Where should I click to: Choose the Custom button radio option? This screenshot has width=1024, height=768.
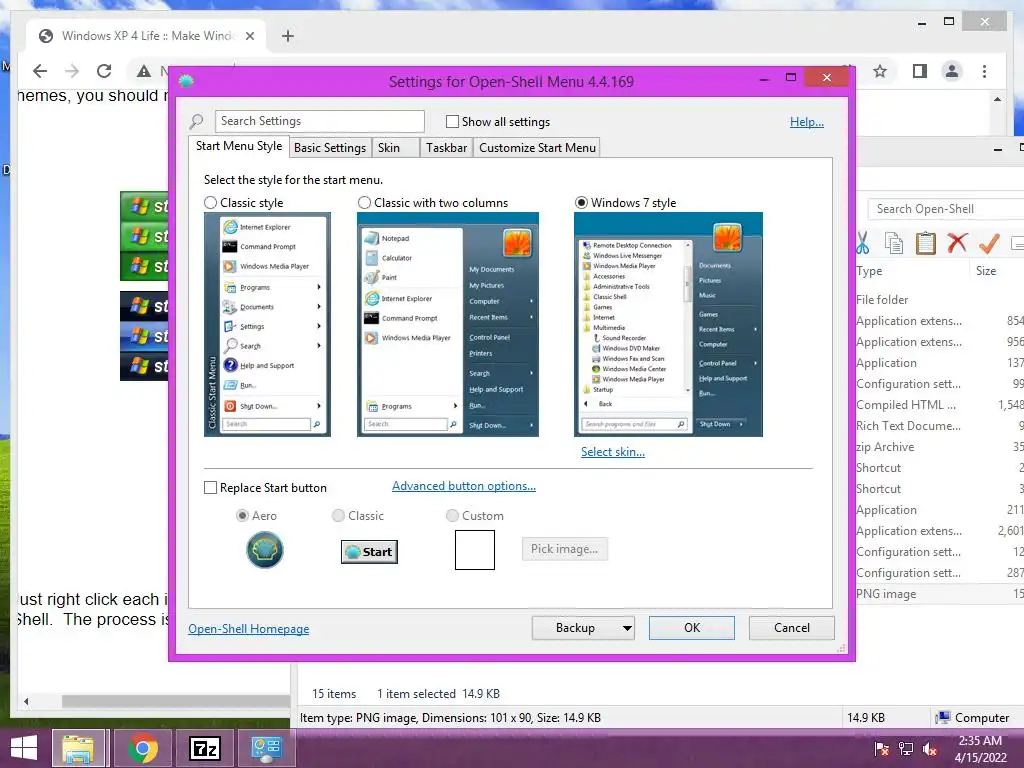point(452,516)
